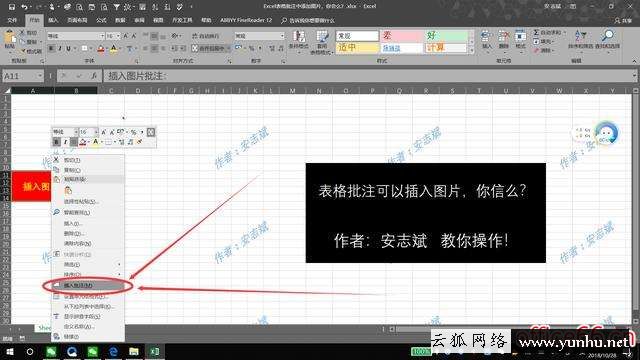Open the ribbon font size dropdown
Image resolution: width=640 pixels, height=360 pixels.
(x=118, y=36)
